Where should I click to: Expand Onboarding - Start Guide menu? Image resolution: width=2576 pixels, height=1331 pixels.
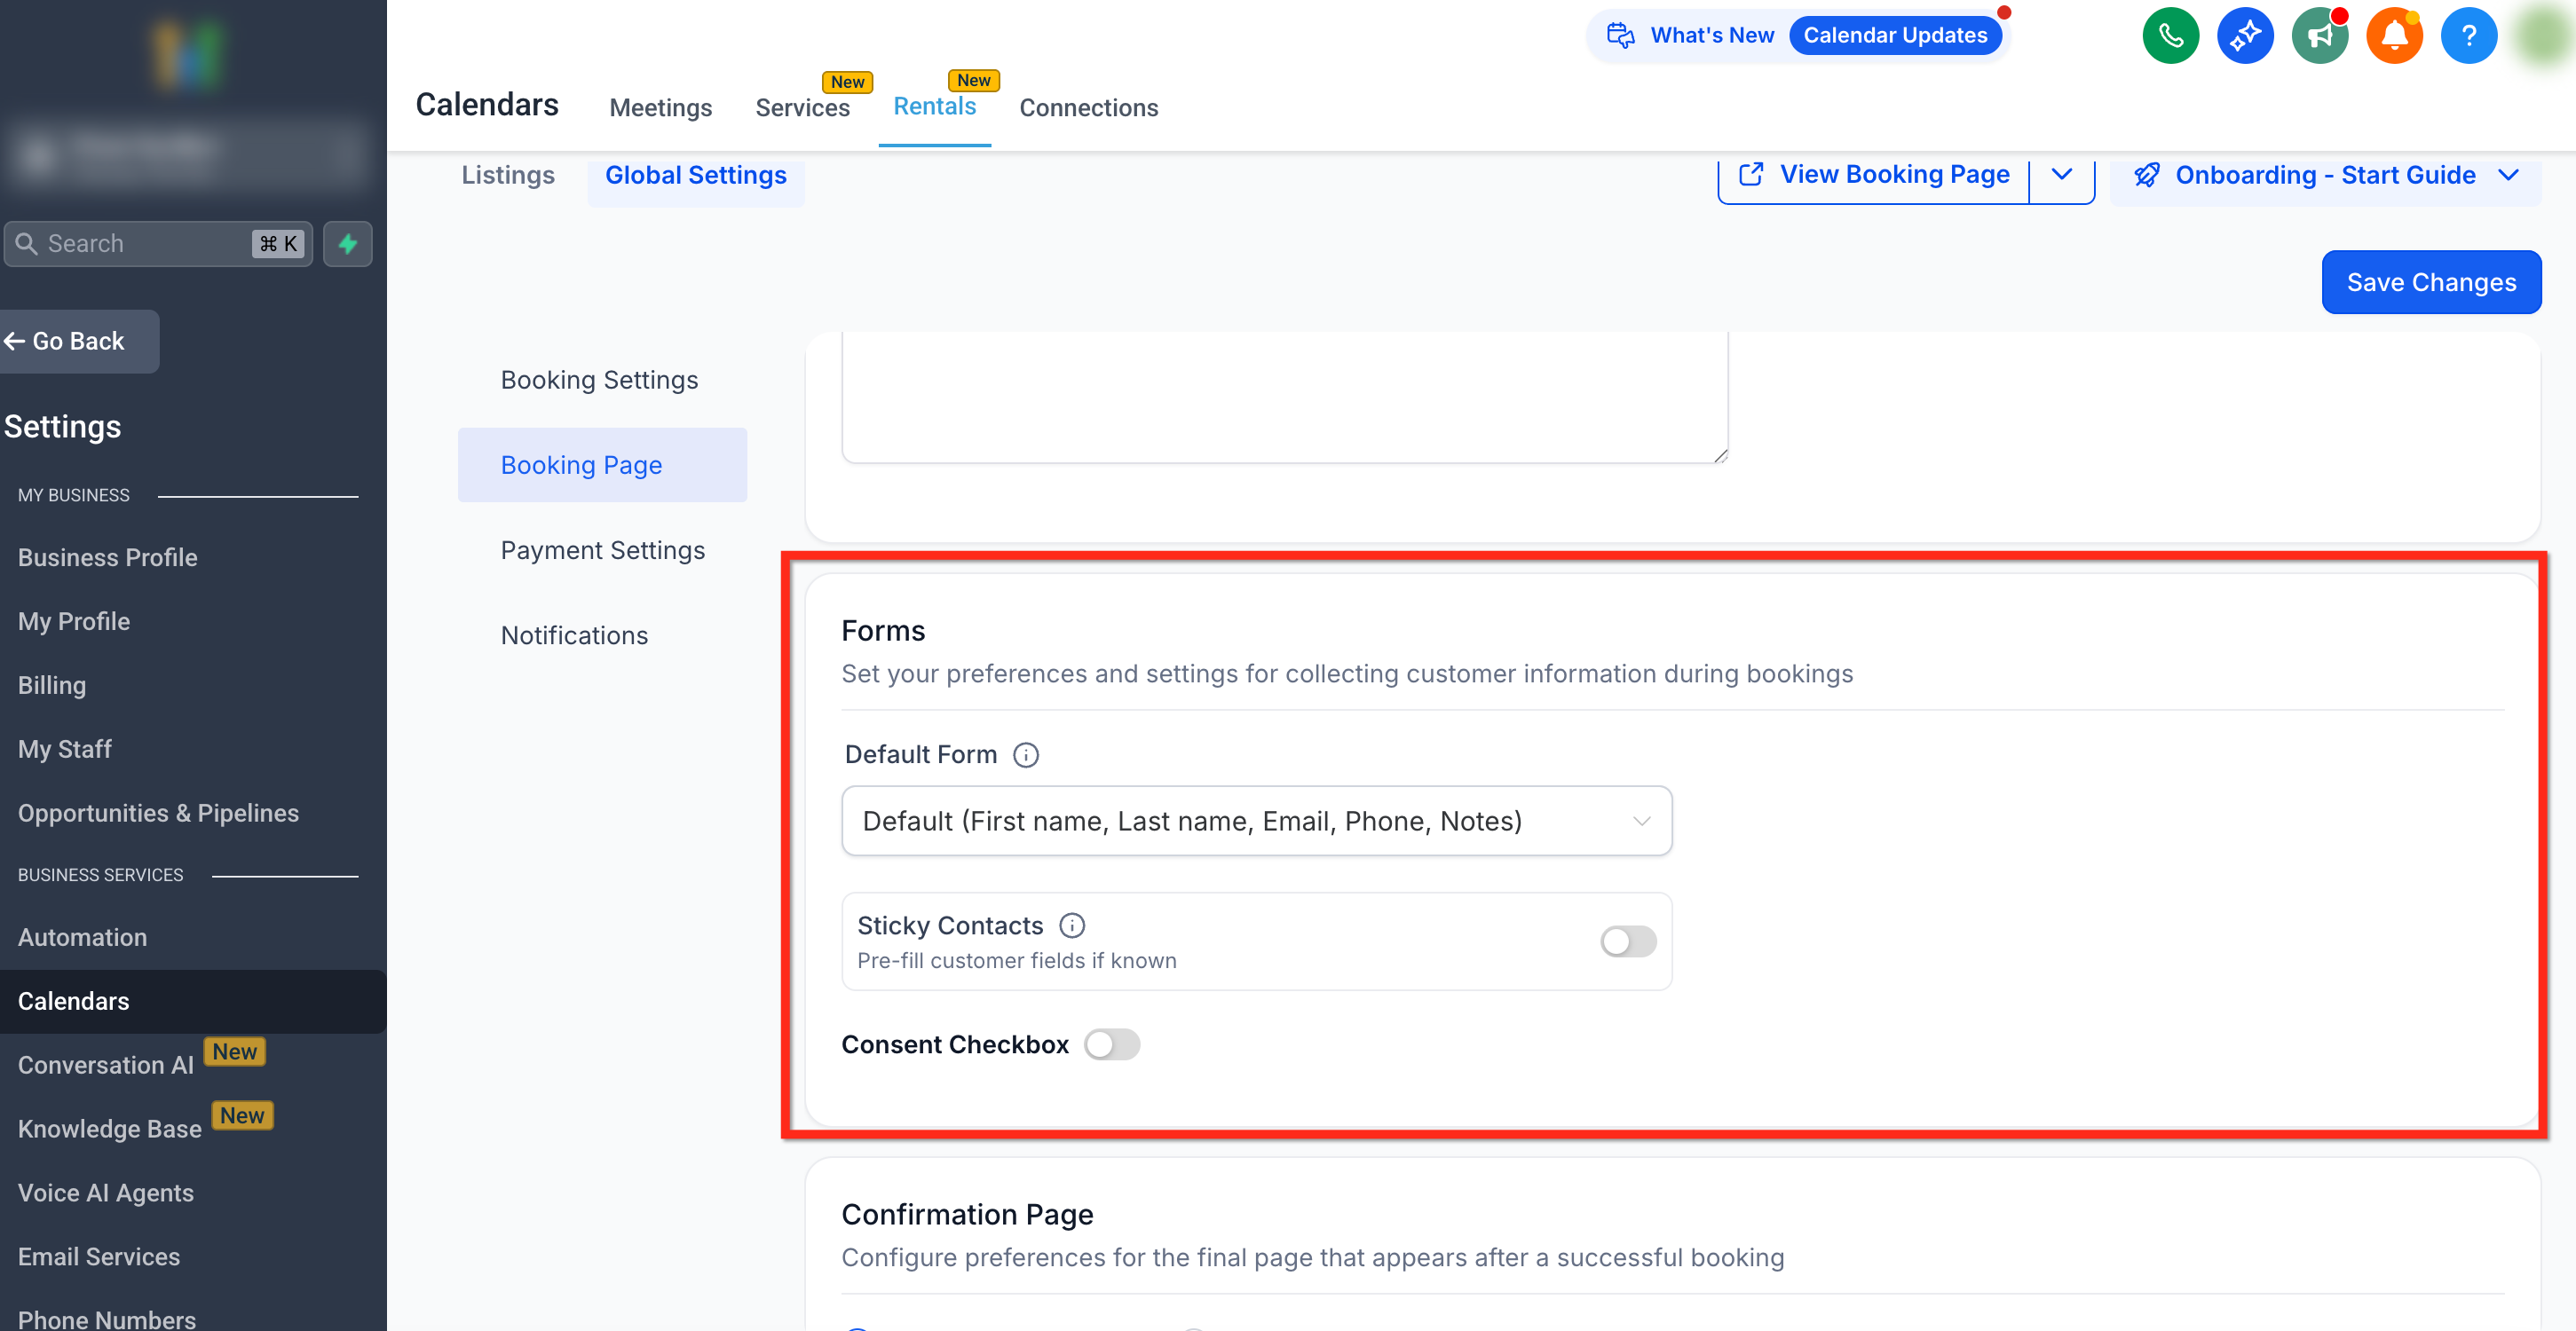[2326, 176]
